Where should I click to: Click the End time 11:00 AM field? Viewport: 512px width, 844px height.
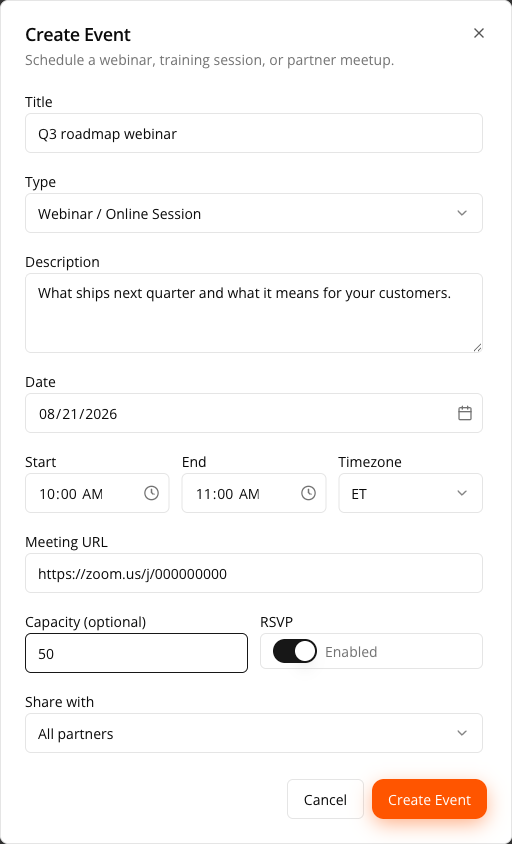254,493
